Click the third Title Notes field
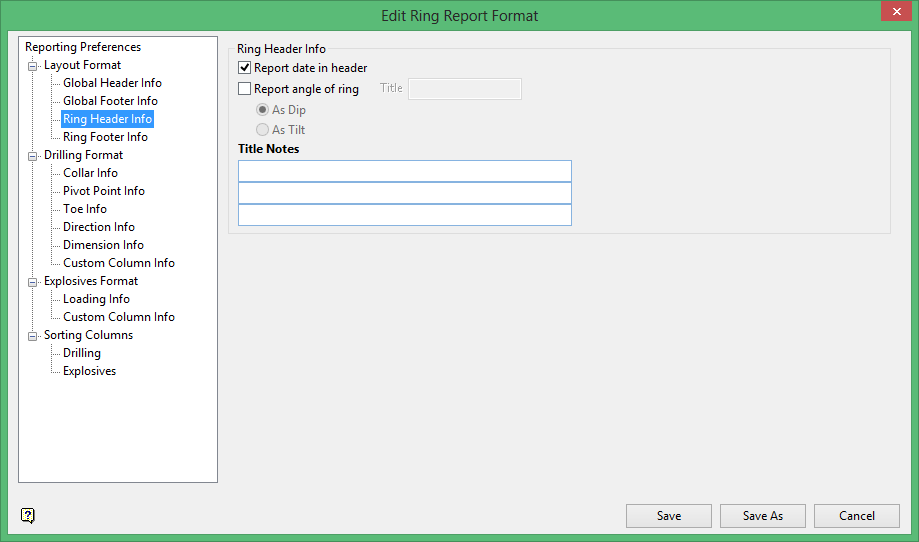The height and width of the screenshot is (542, 919). (404, 215)
